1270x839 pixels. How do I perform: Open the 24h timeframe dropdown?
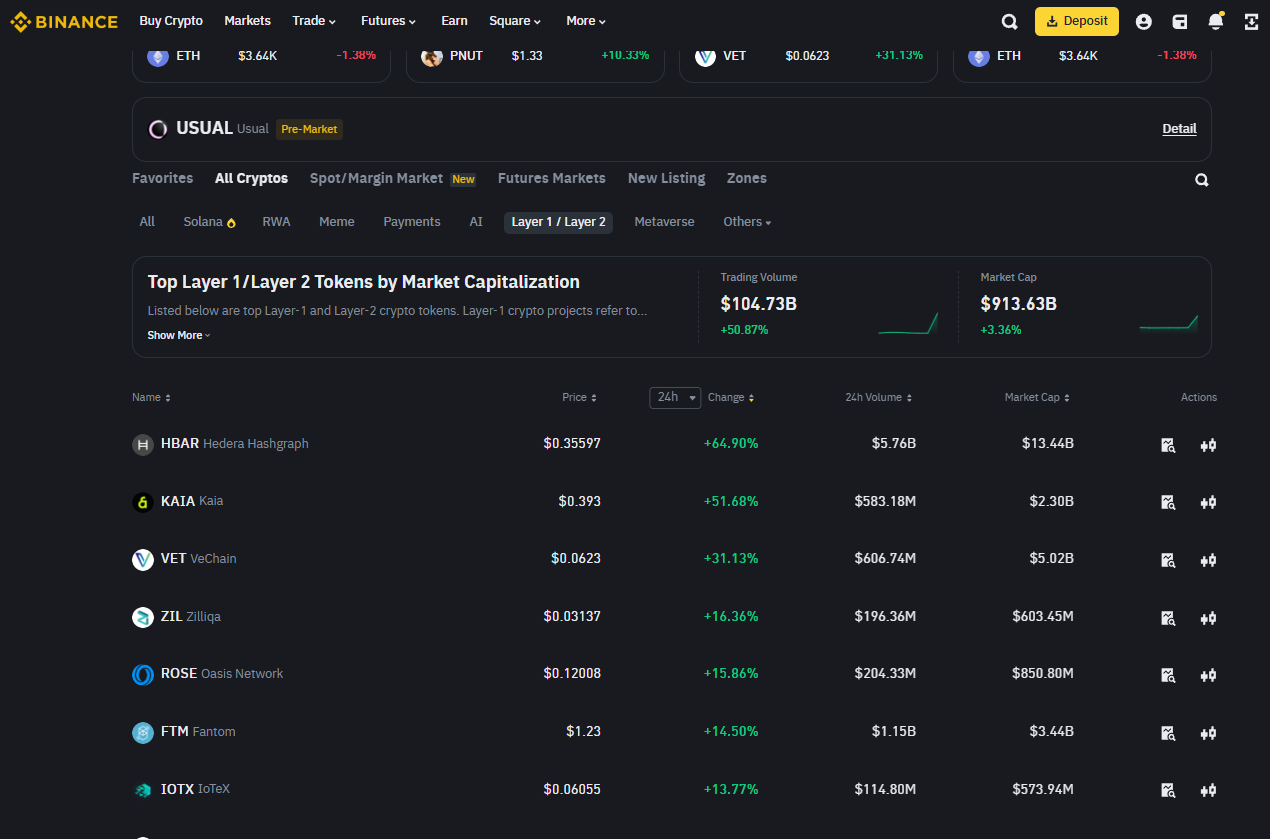(x=675, y=397)
